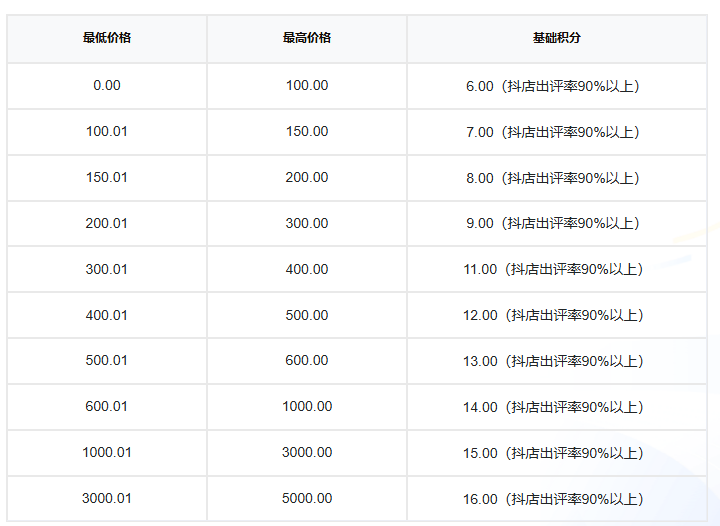Select the 11.00 base points cell
The image size is (720, 526).
[557, 269]
